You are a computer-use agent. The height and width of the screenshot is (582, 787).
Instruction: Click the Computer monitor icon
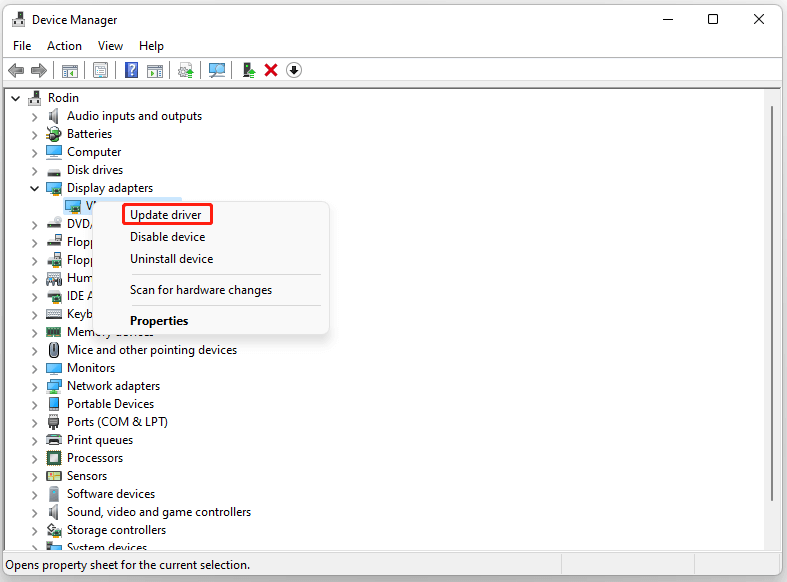pos(54,152)
